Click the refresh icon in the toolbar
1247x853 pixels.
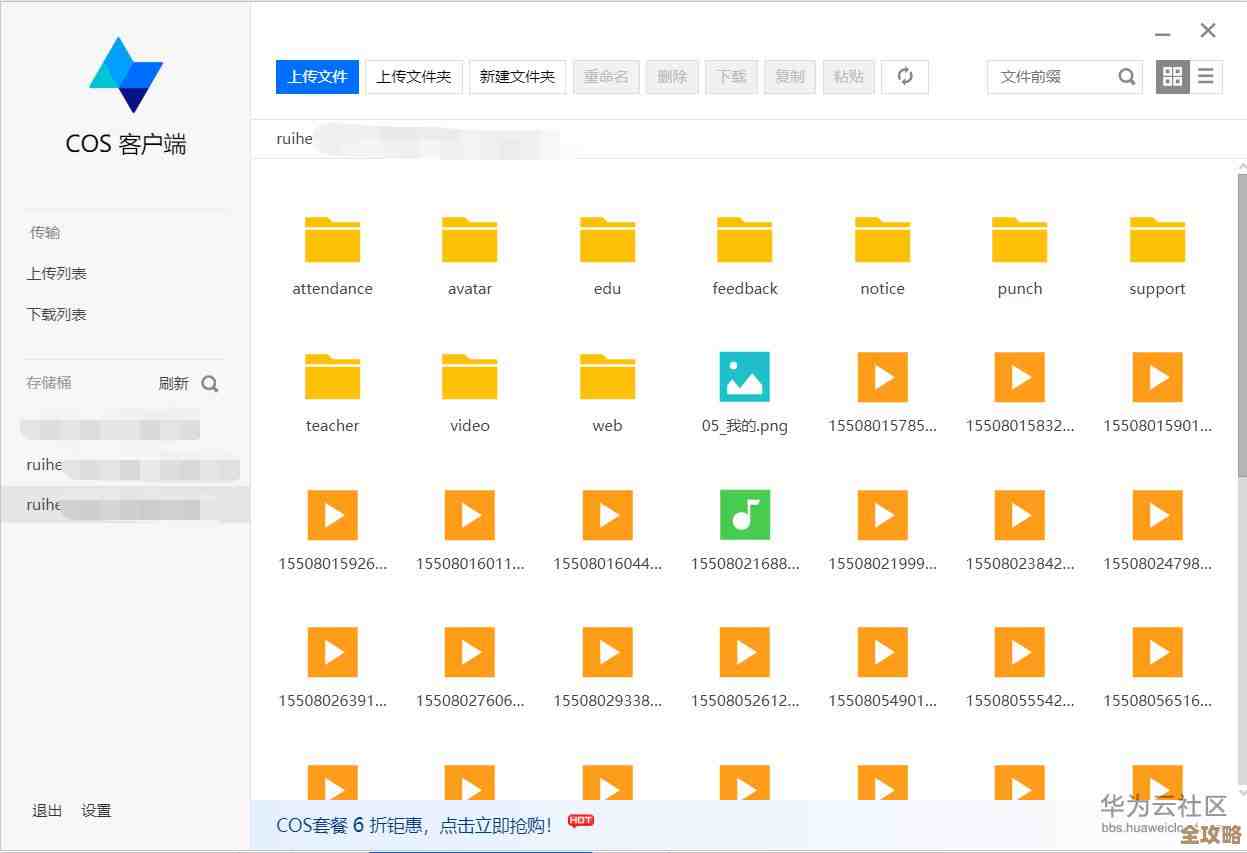click(x=904, y=77)
